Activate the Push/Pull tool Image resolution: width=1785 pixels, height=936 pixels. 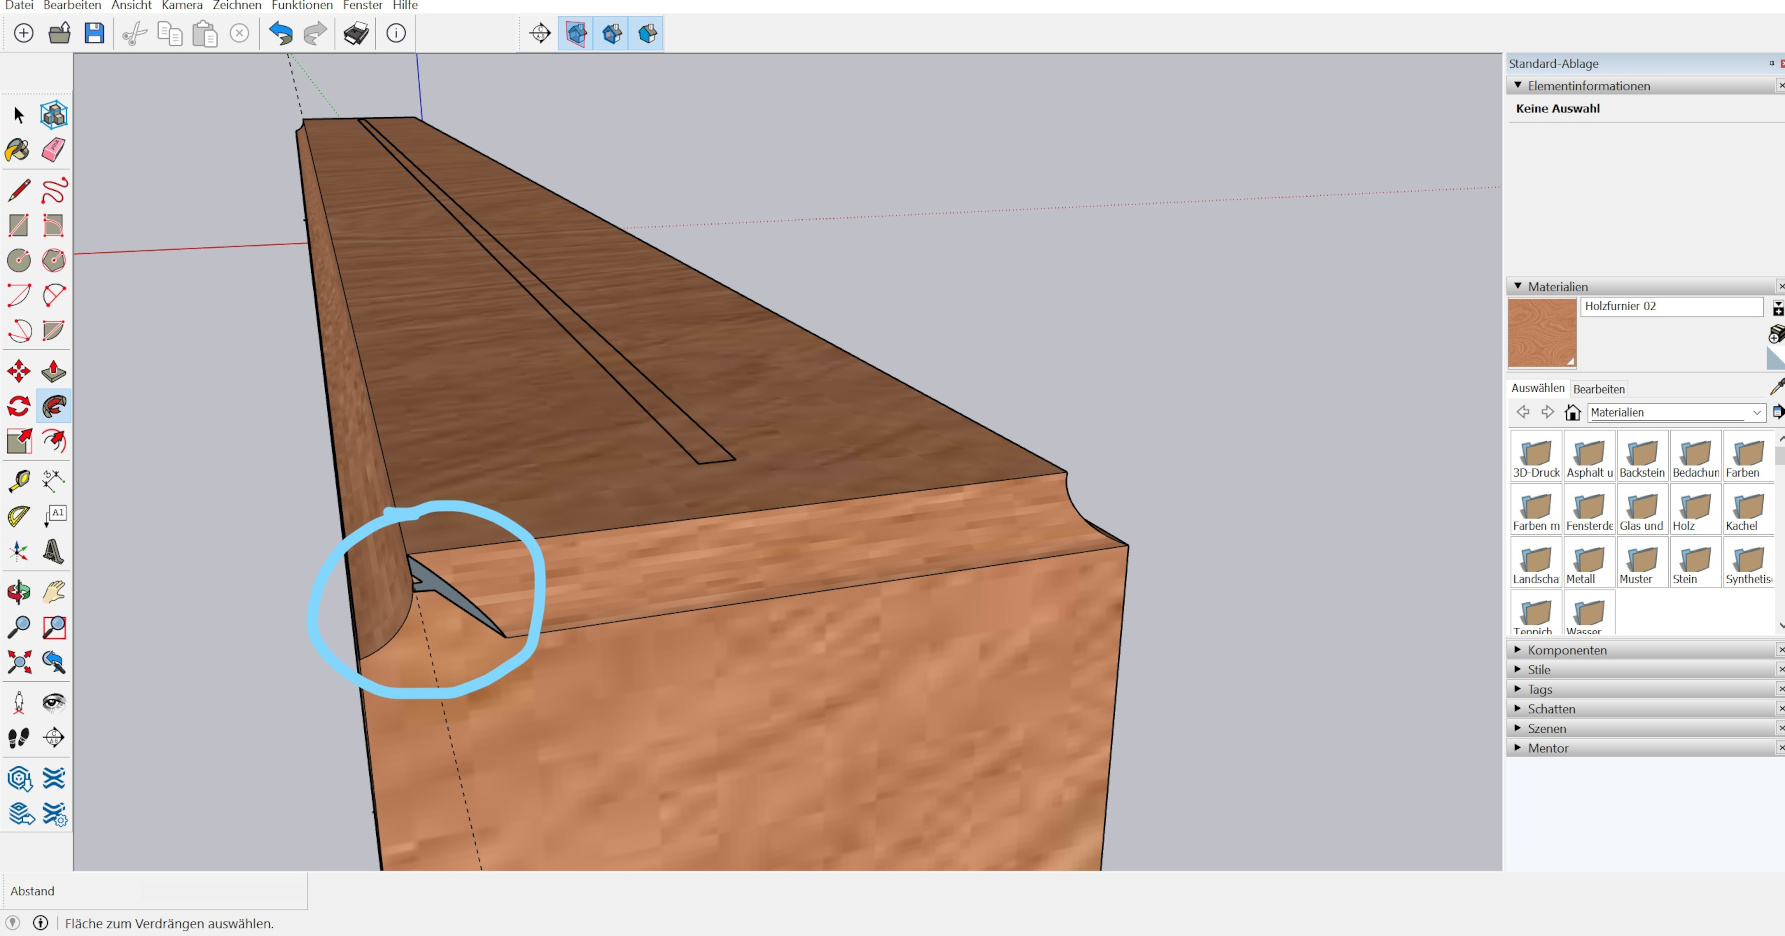(54, 372)
